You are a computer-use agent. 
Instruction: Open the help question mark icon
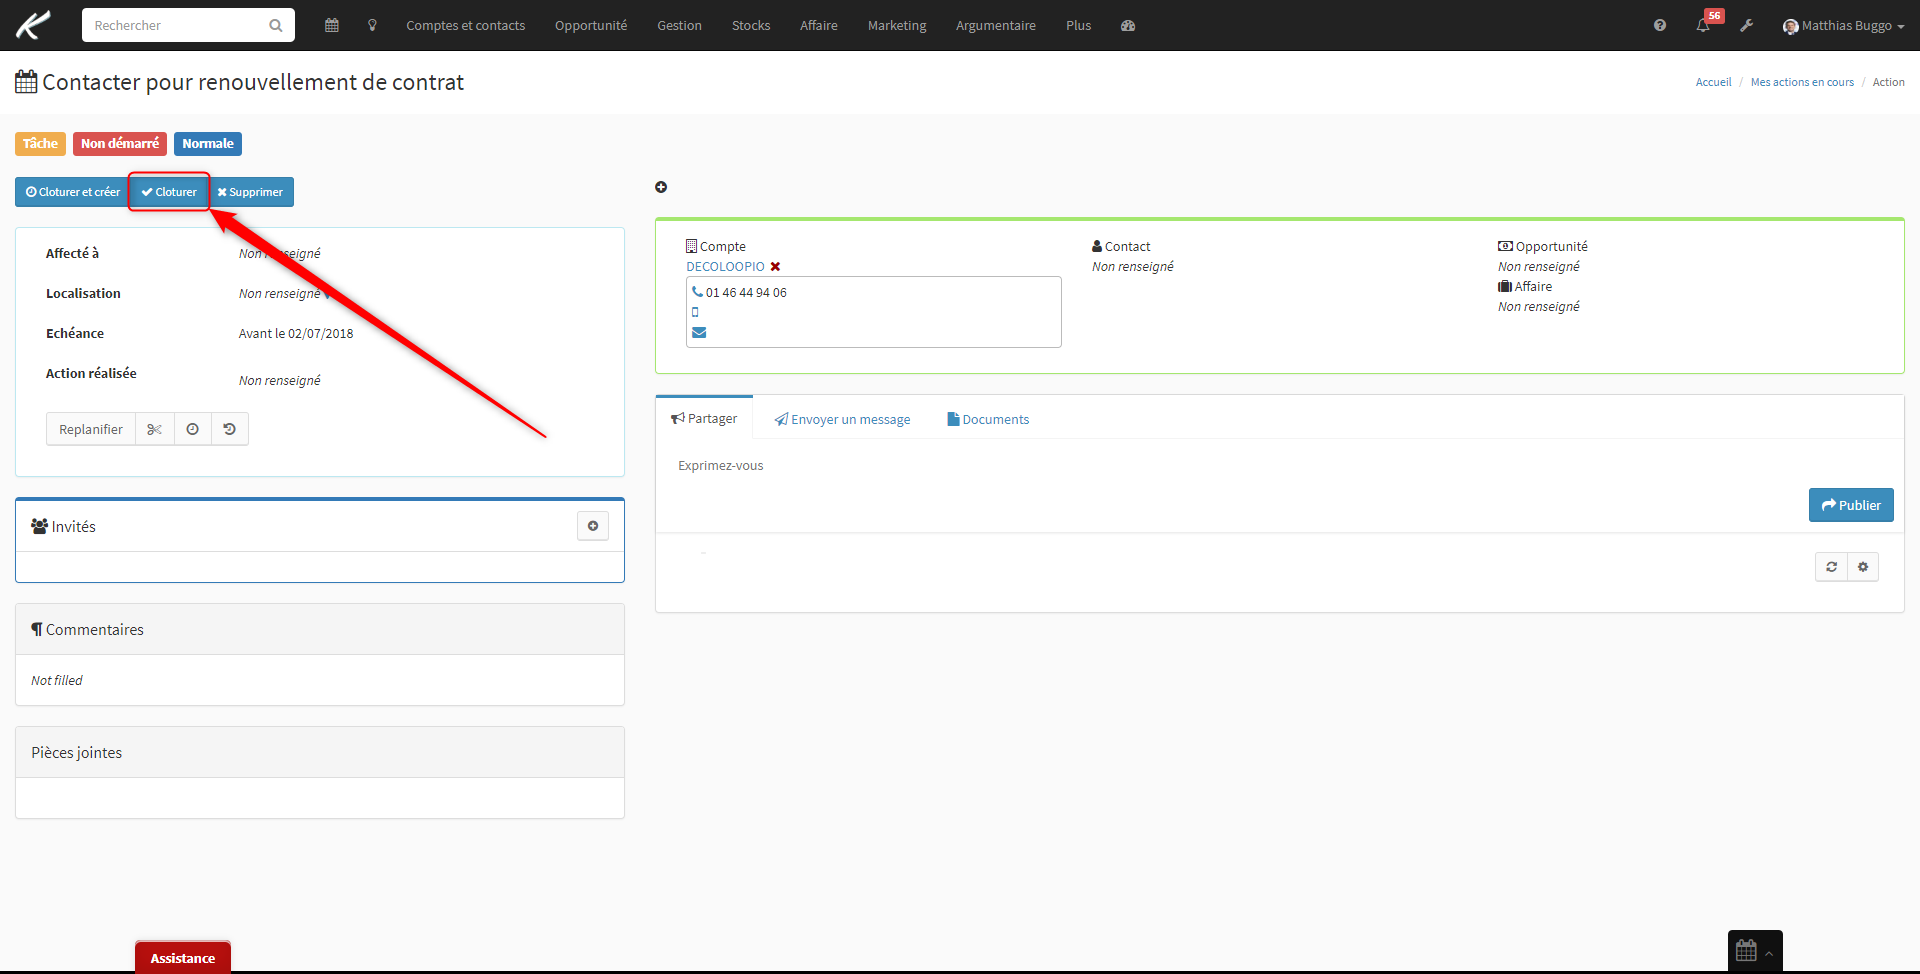tap(1660, 25)
